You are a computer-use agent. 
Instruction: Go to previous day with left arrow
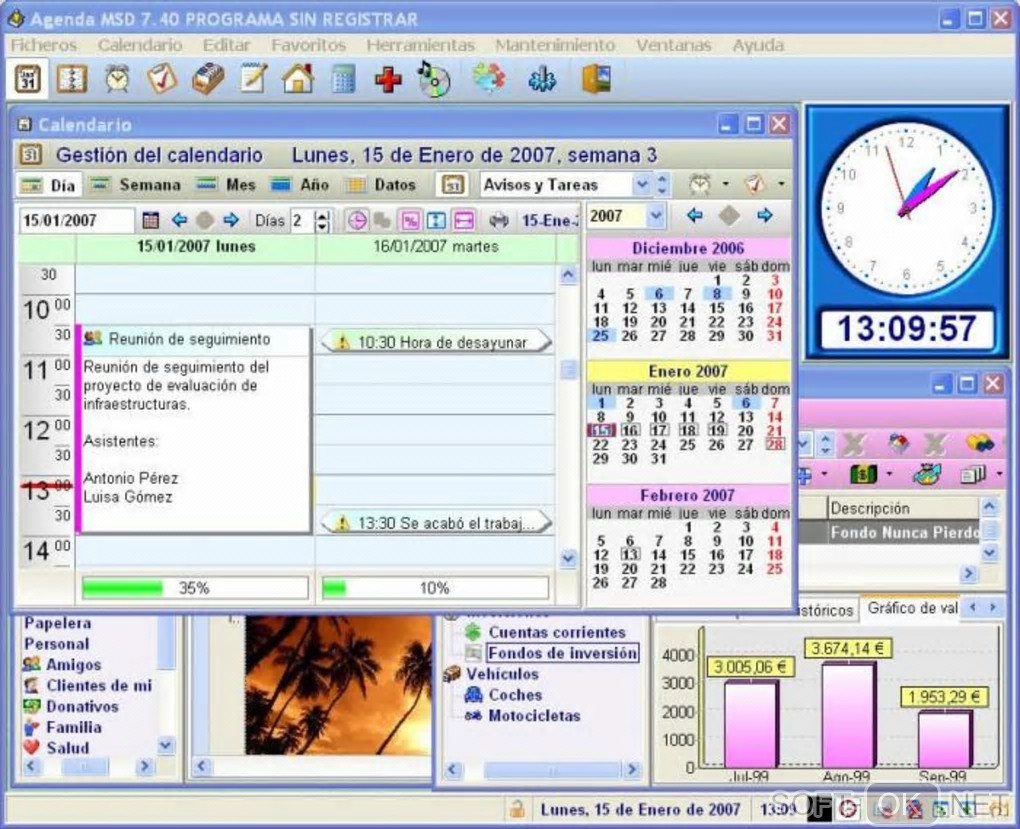click(179, 221)
